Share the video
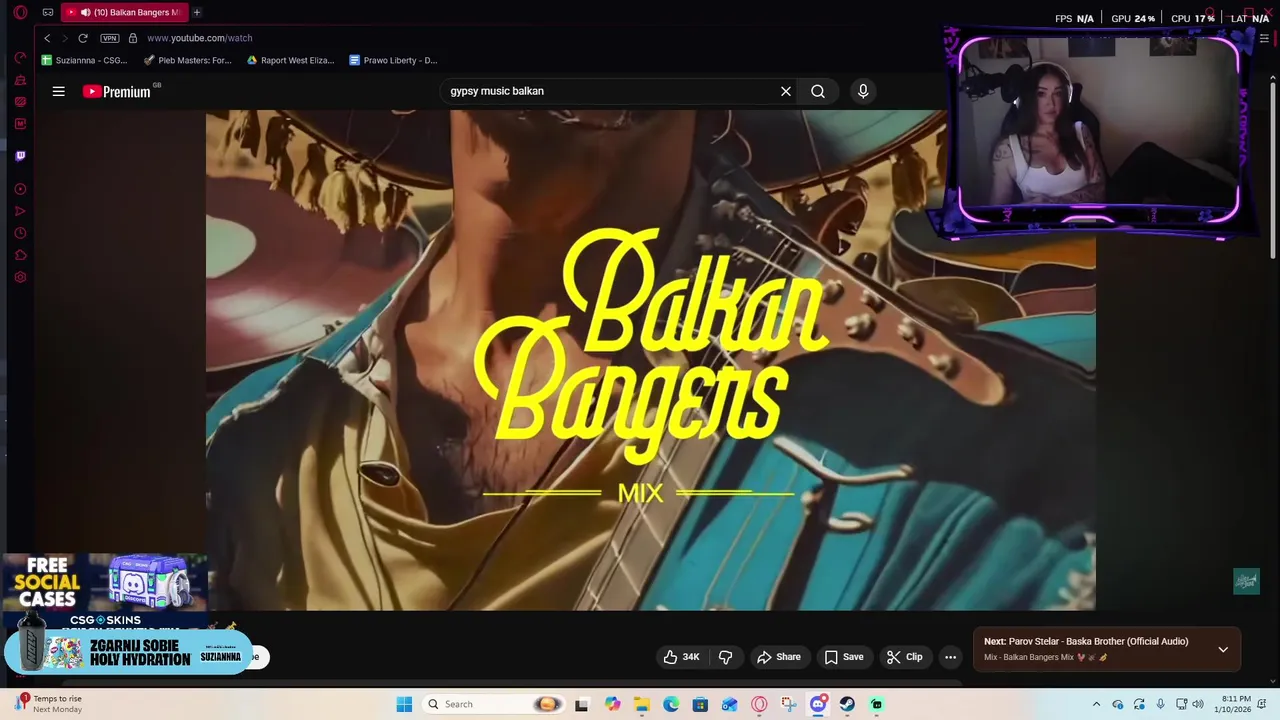This screenshot has height=720, width=1280. click(x=779, y=657)
